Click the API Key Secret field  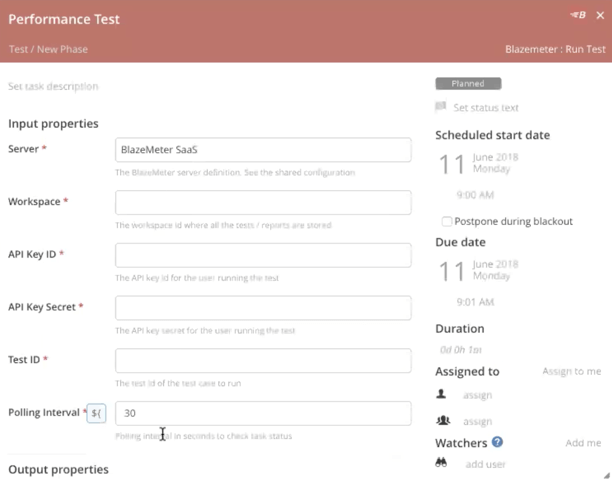(263, 308)
